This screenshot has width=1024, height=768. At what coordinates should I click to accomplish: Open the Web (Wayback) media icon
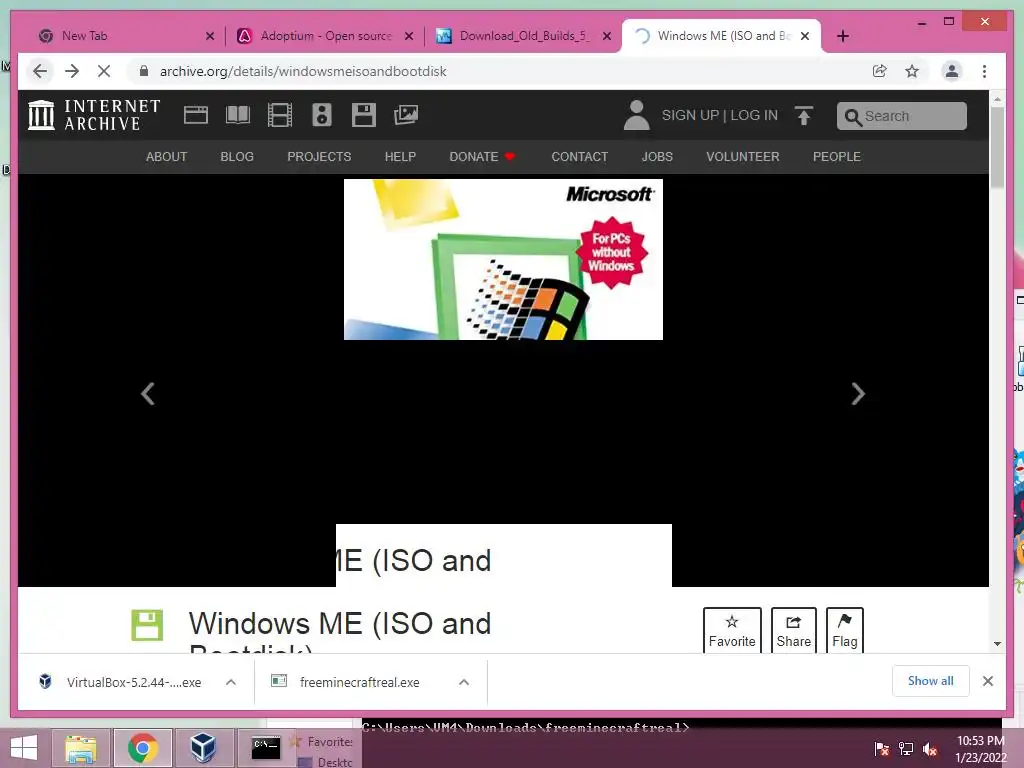tap(195, 115)
